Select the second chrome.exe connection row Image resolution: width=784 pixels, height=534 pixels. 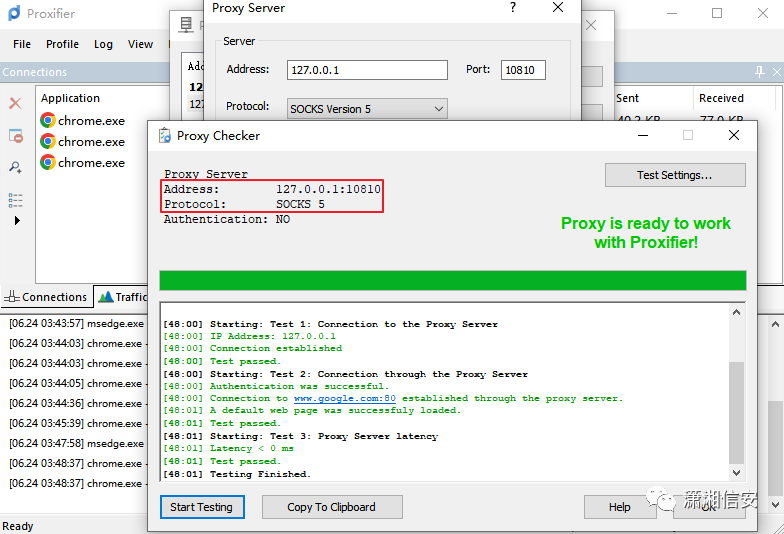pyautogui.click(x=82, y=142)
